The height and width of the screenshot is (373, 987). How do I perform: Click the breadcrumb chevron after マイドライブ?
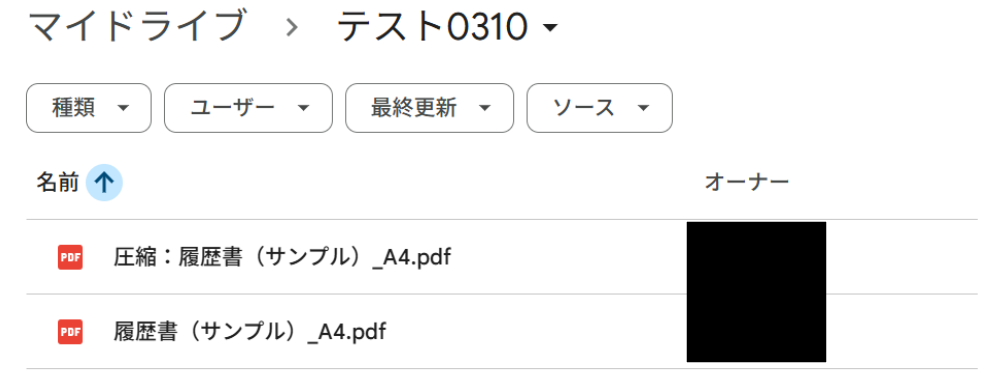click(291, 28)
